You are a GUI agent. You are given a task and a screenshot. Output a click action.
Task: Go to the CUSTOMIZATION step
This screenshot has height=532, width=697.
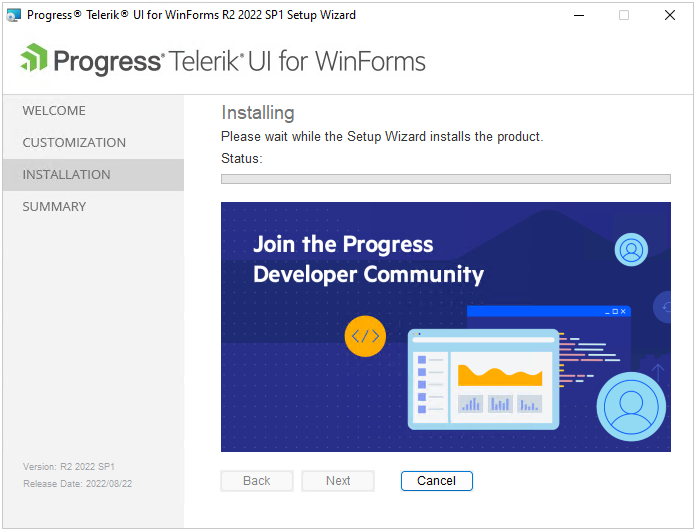(74, 143)
